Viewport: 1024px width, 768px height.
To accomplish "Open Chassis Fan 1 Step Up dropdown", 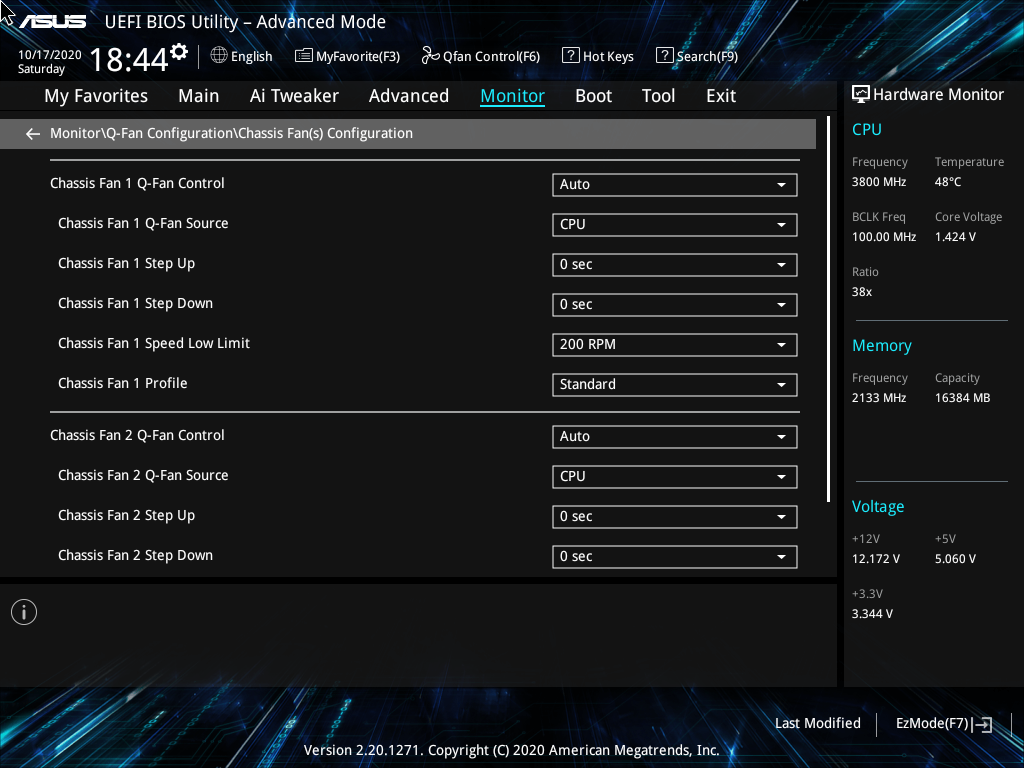I will point(674,264).
